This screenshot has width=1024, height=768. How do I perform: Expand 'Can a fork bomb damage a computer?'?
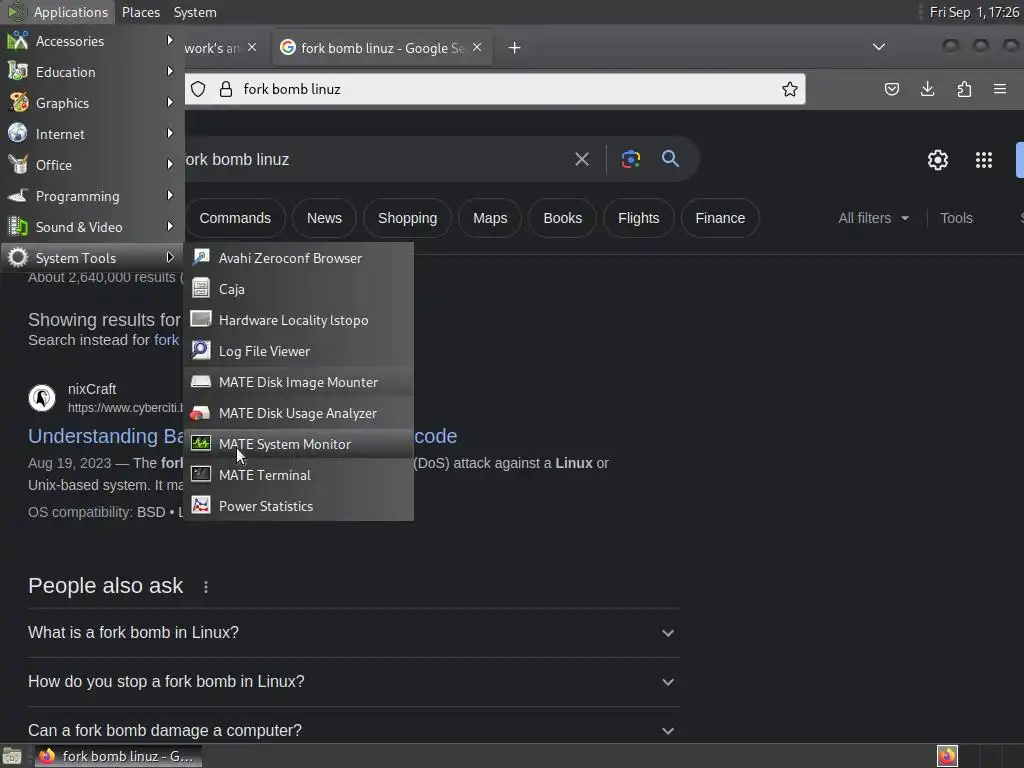[353, 730]
